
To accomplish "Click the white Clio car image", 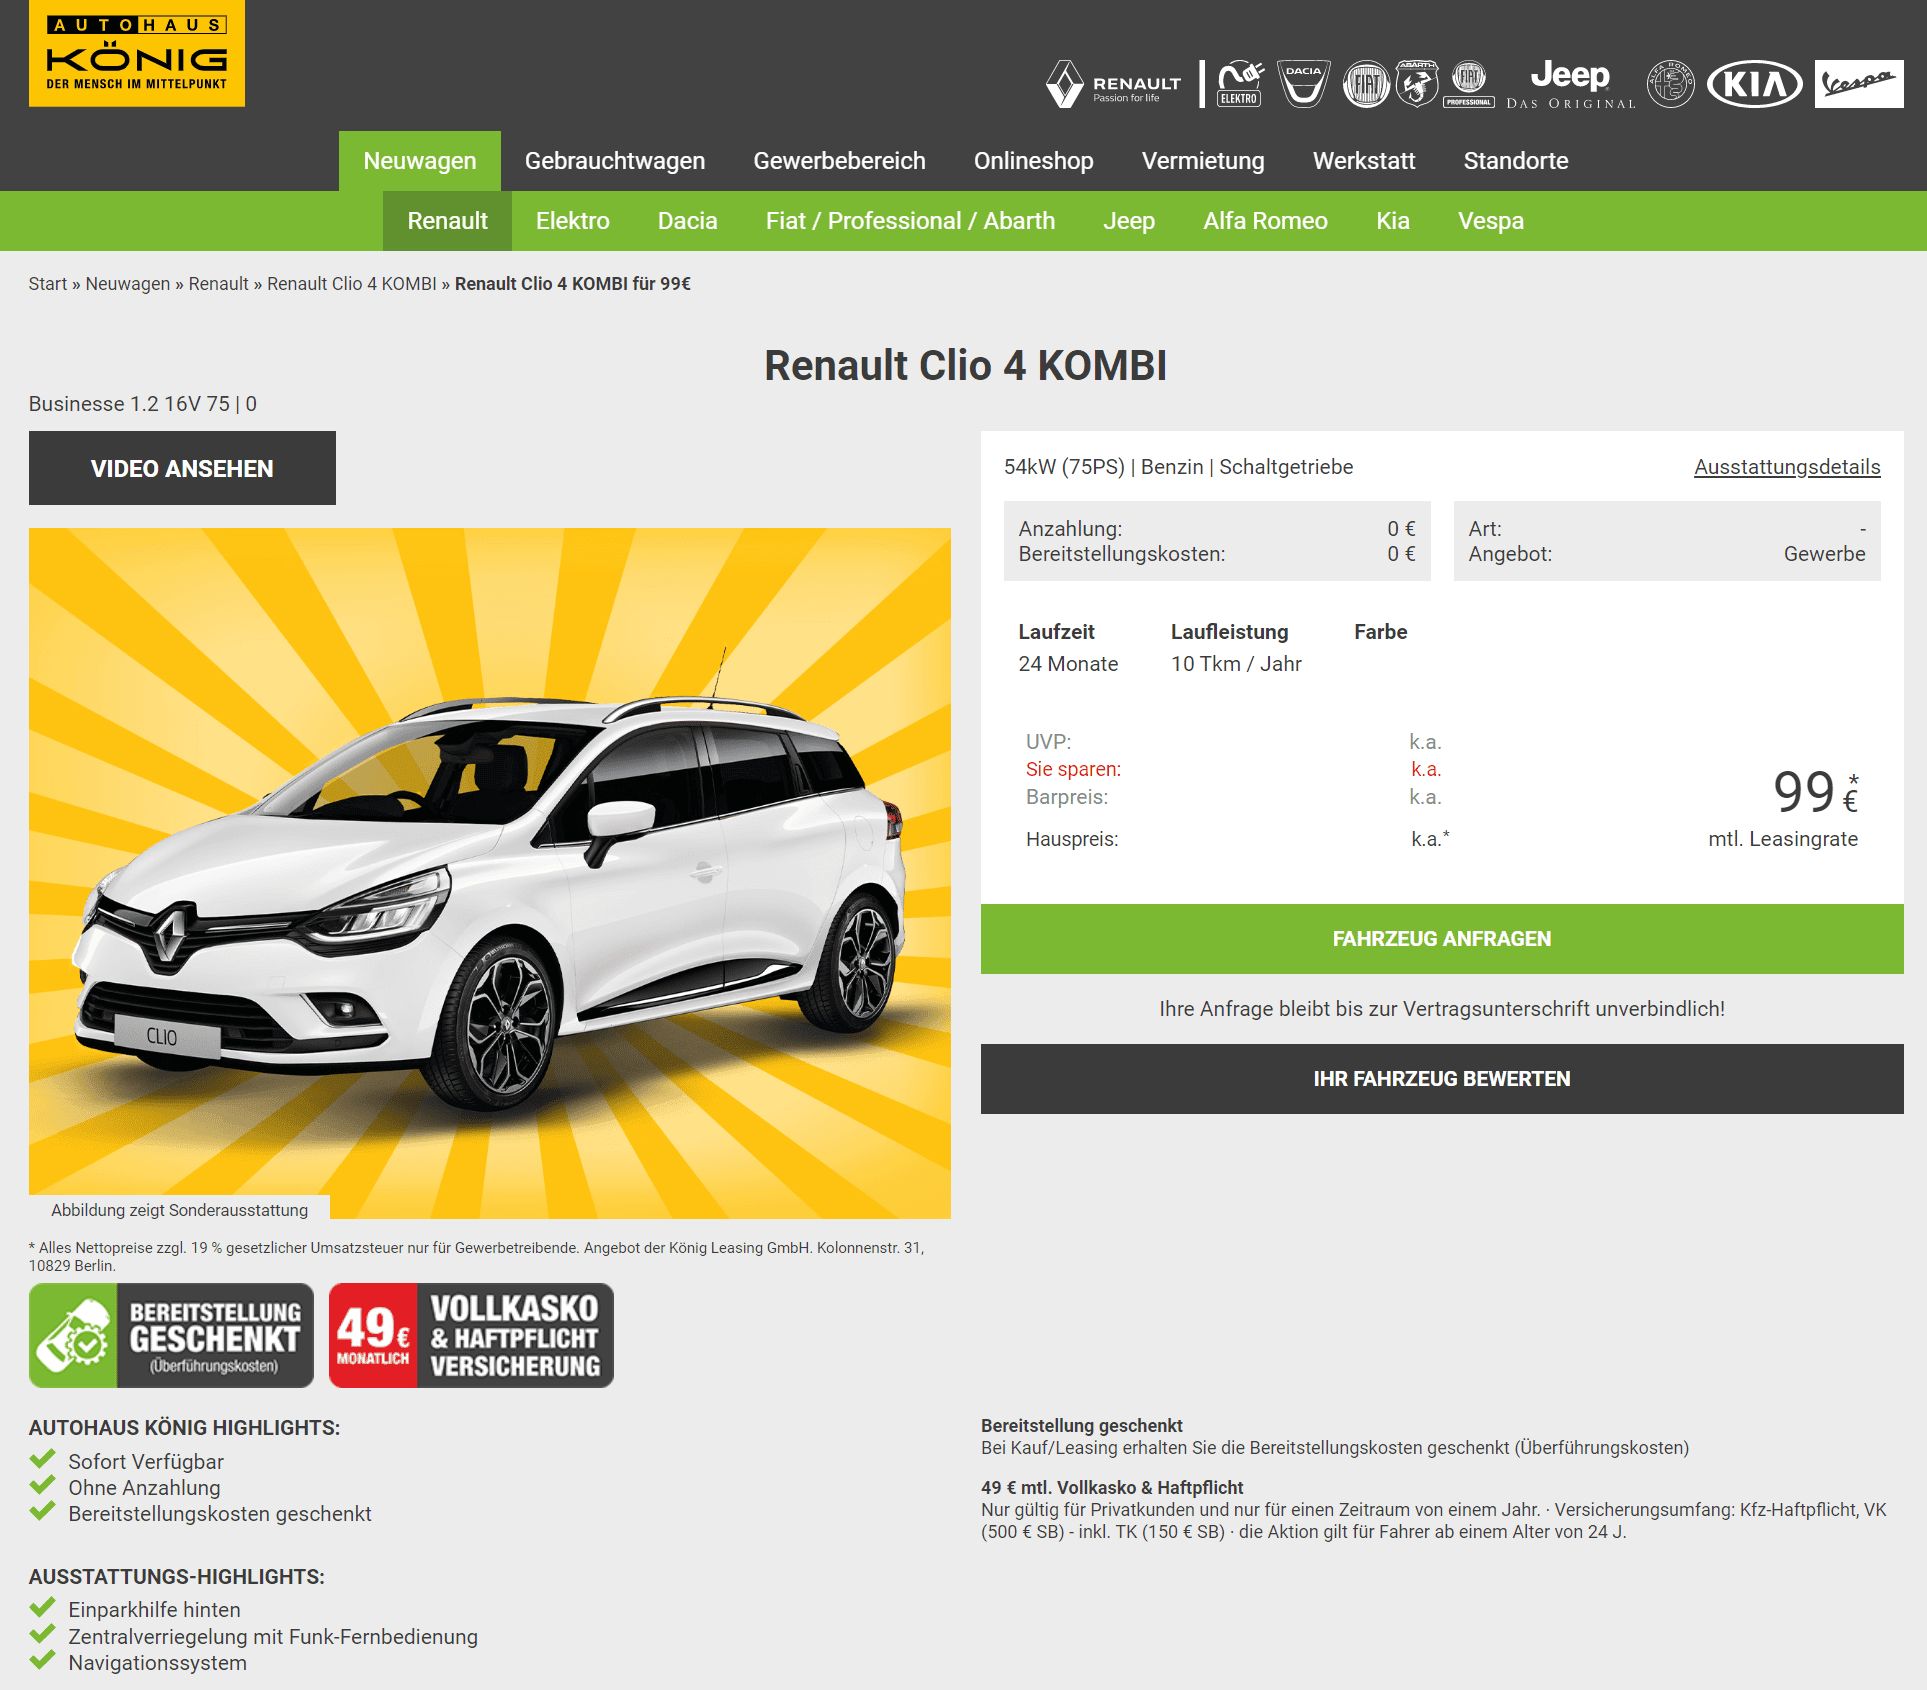I will click(x=490, y=873).
